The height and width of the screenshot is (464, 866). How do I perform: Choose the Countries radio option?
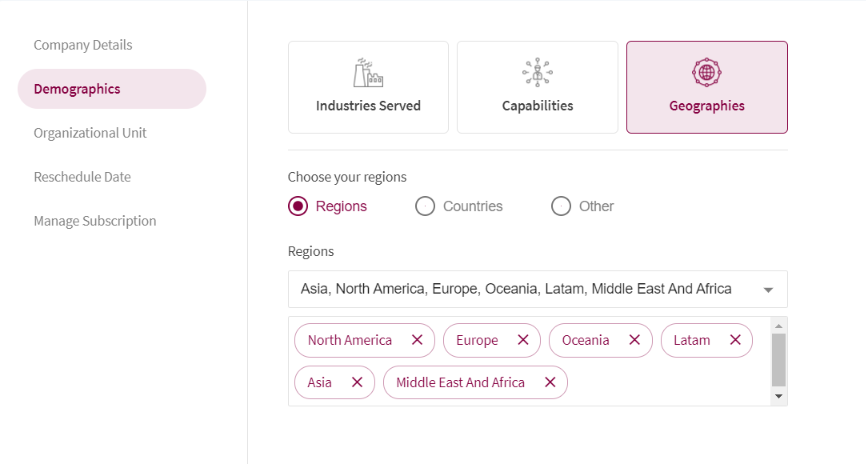[425, 206]
